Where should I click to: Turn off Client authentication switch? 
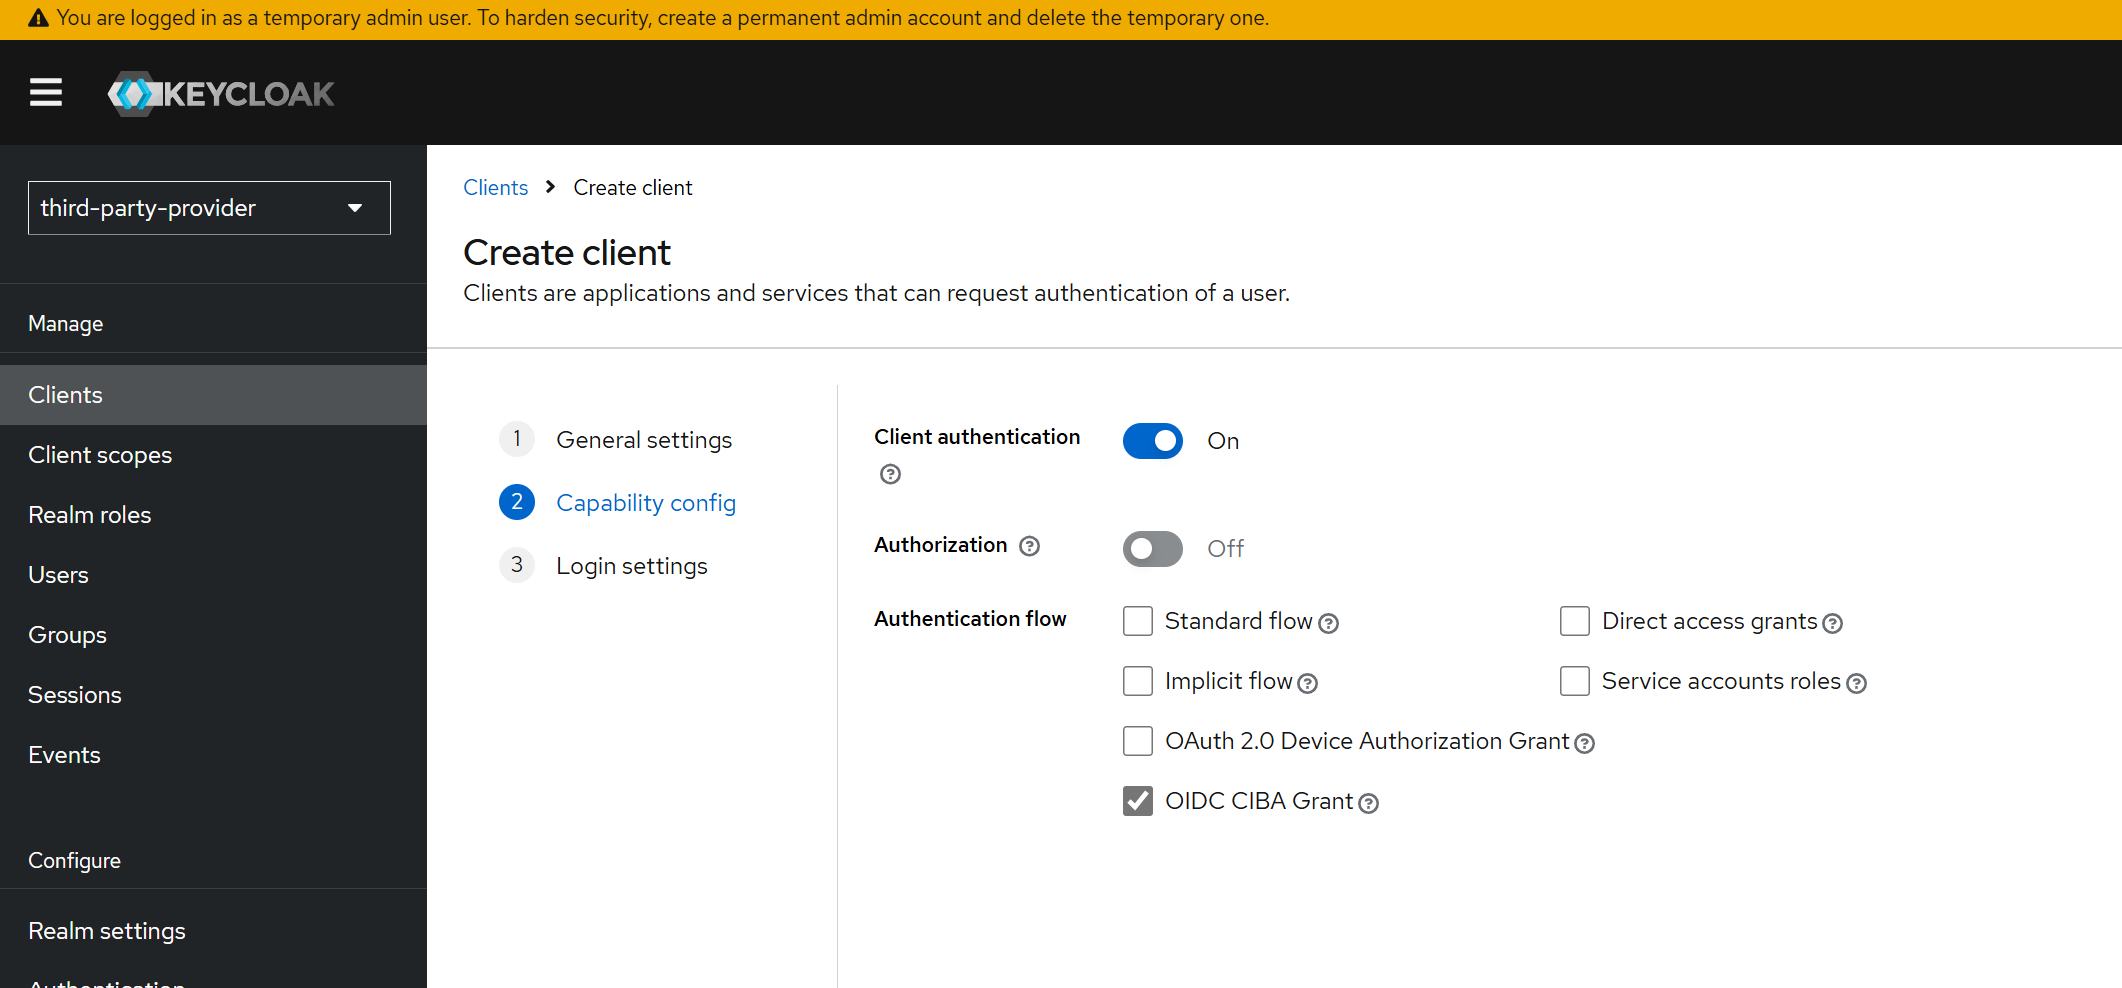click(1153, 441)
